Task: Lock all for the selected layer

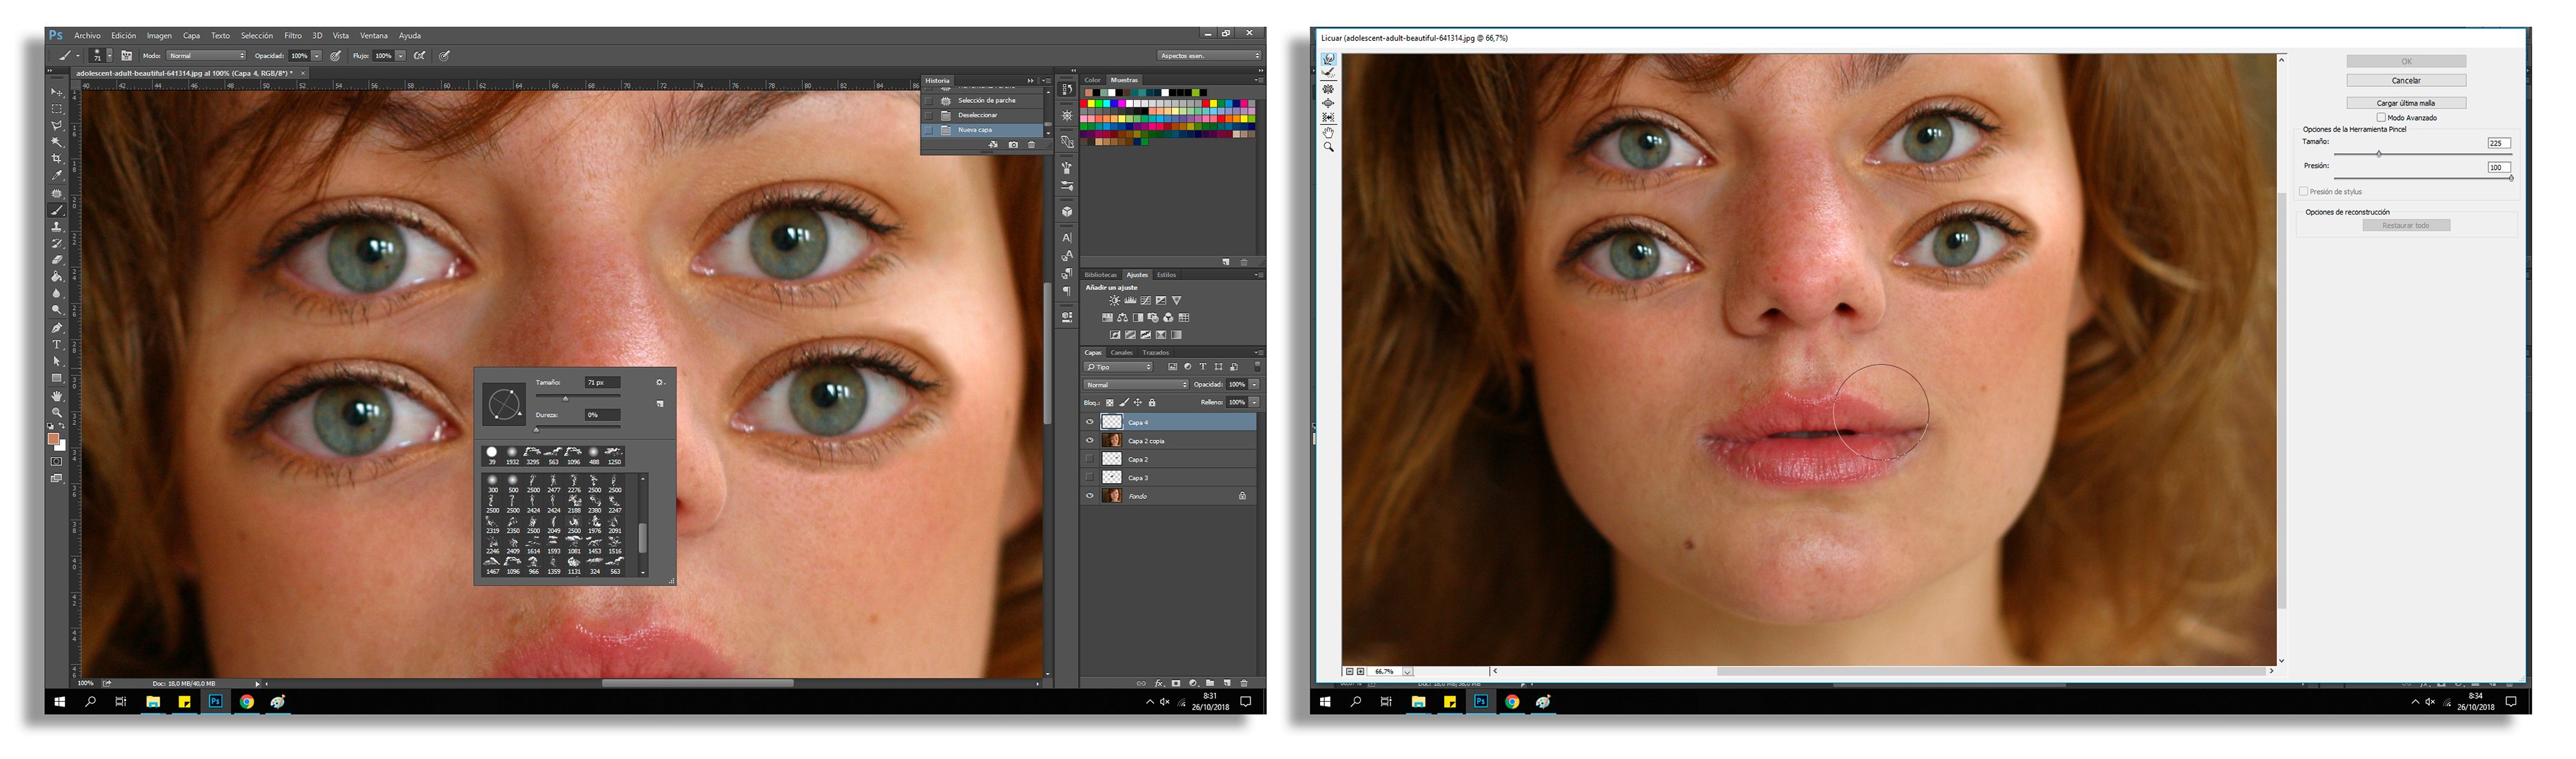Action: 1152,403
